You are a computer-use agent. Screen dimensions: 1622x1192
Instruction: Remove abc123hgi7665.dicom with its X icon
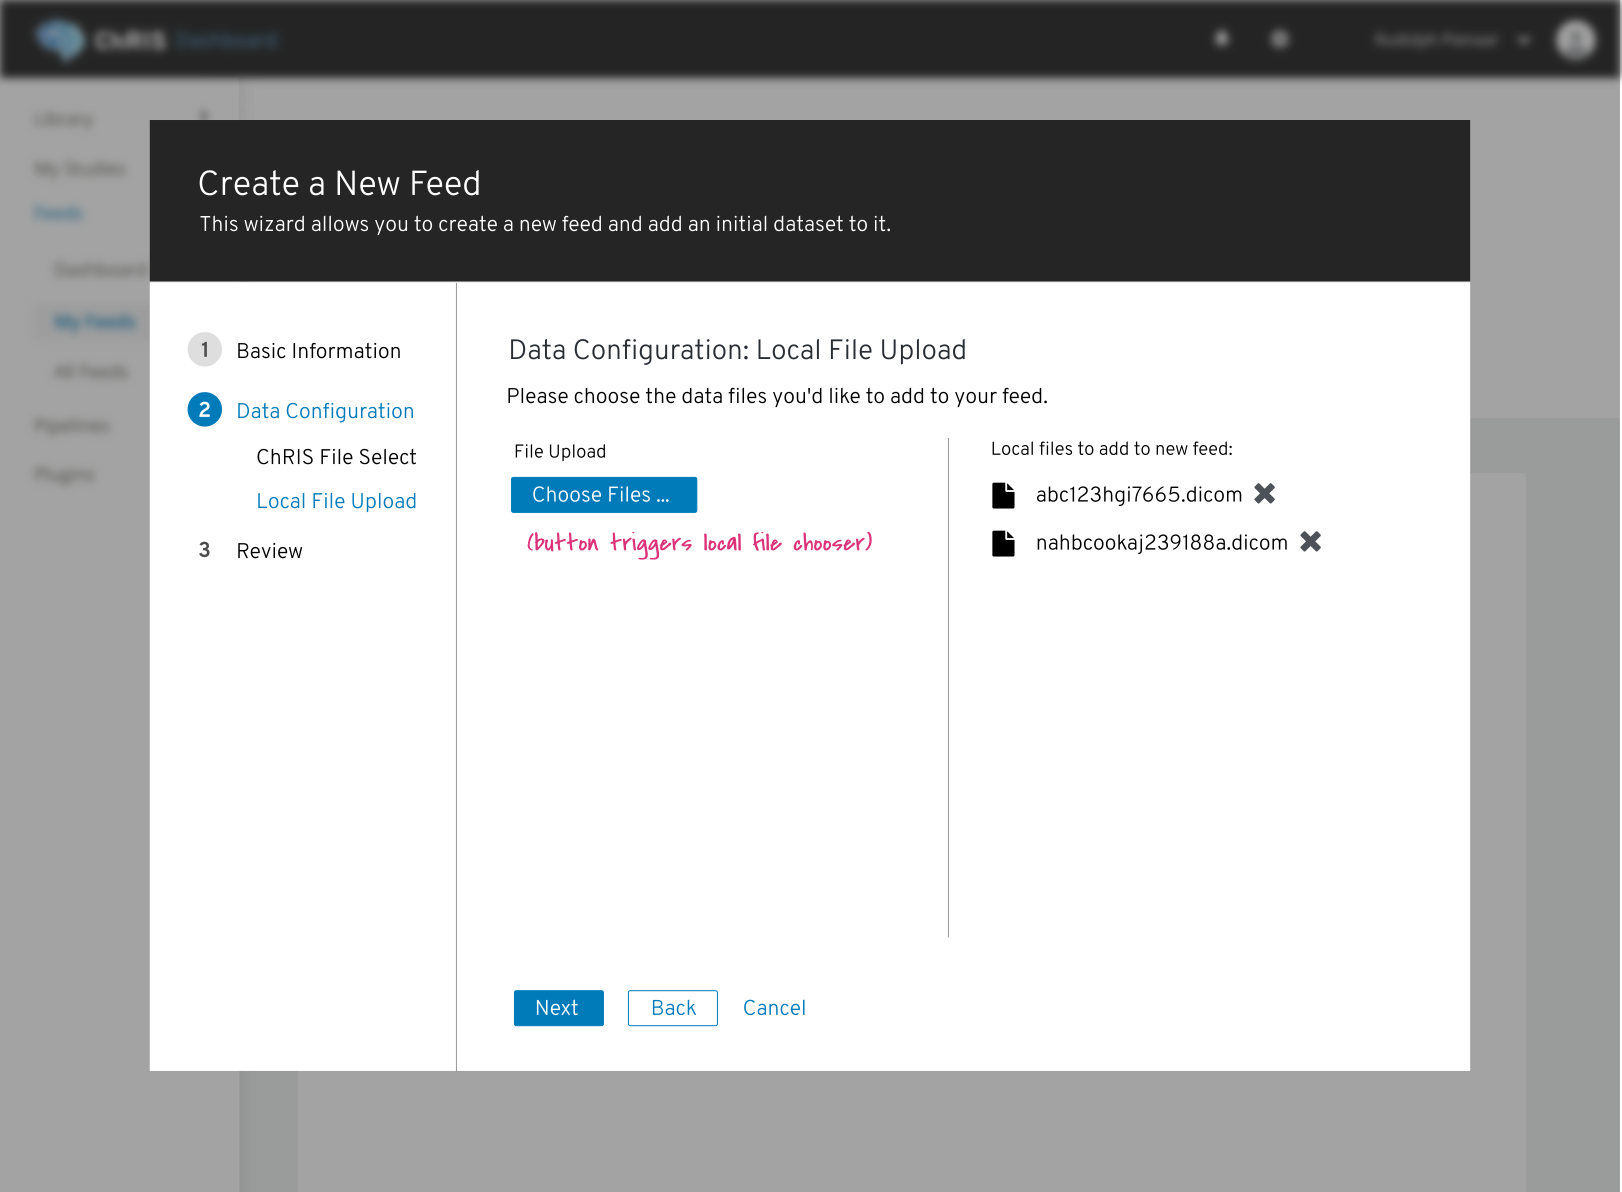(1265, 493)
